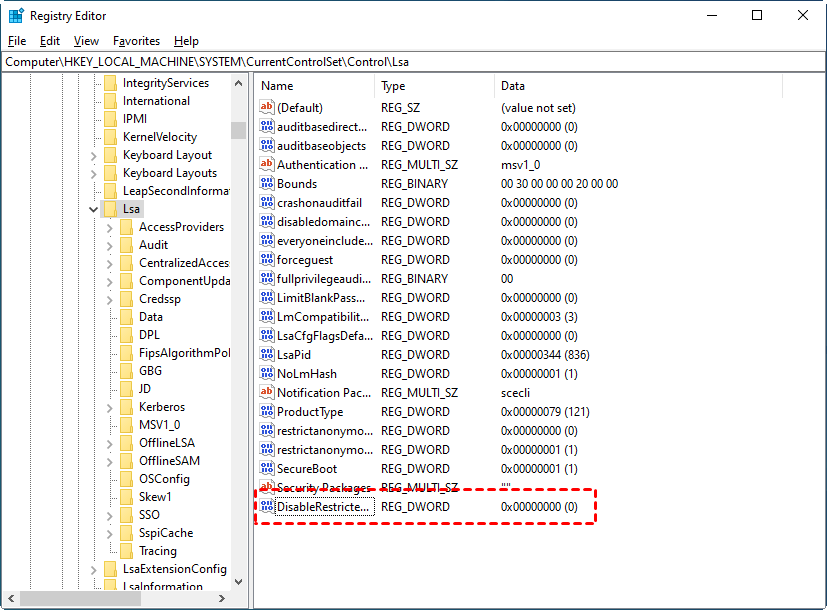Expand the Audit subkey
The image size is (827, 610).
tap(109, 246)
